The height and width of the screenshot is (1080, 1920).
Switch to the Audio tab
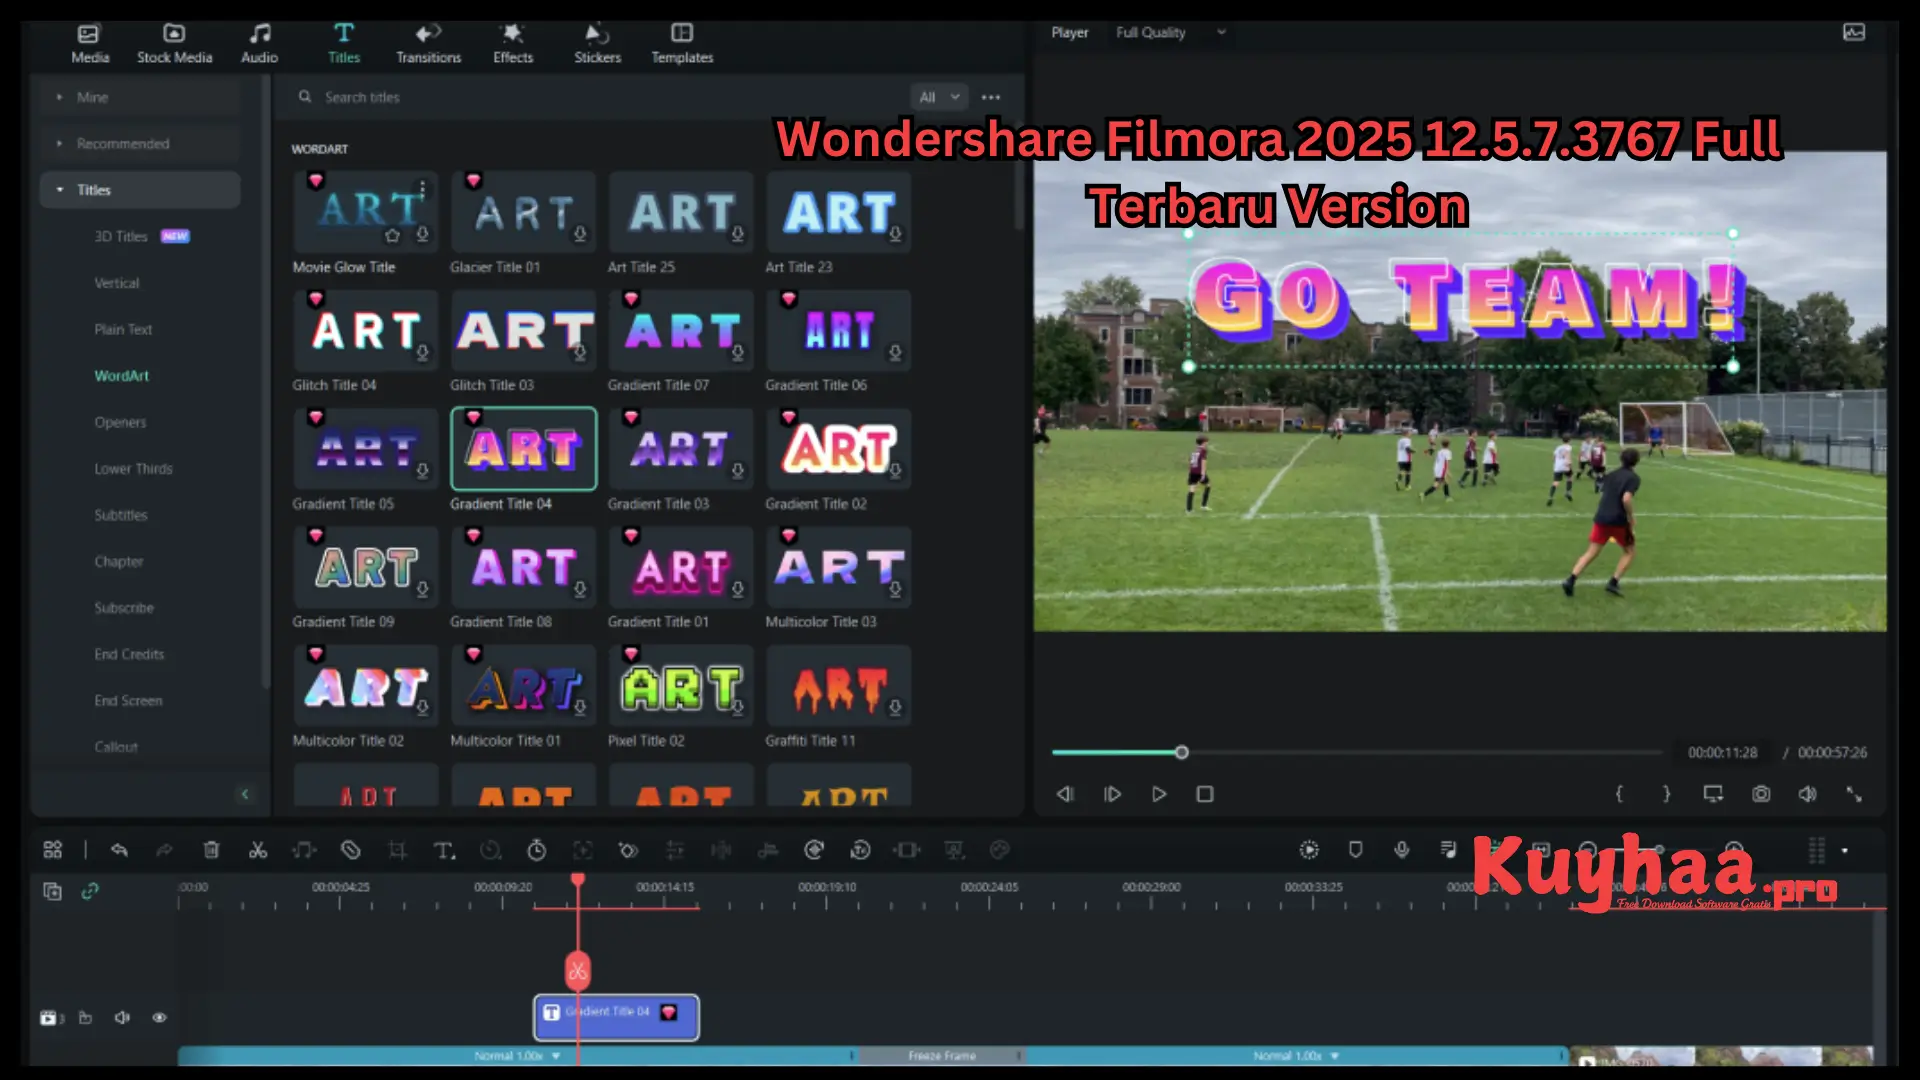point(259,44)
